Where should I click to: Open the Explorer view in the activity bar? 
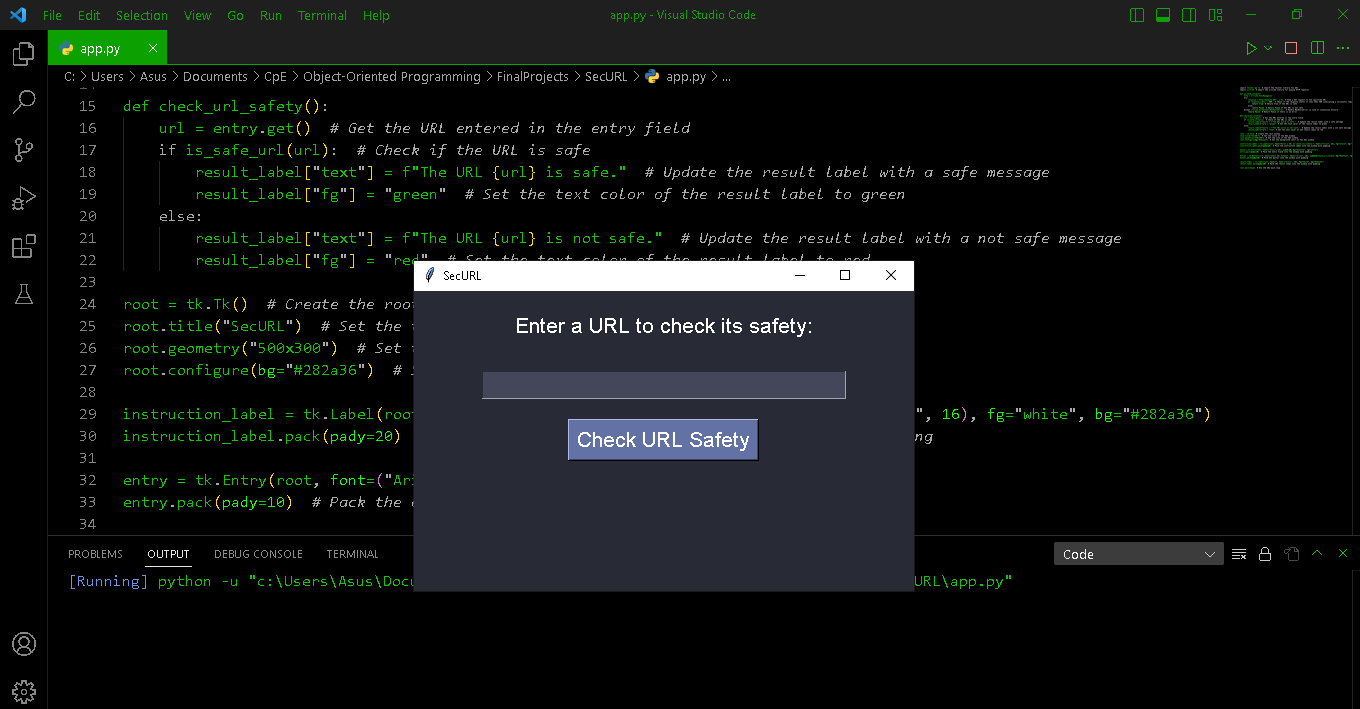(x=23, y=54)
